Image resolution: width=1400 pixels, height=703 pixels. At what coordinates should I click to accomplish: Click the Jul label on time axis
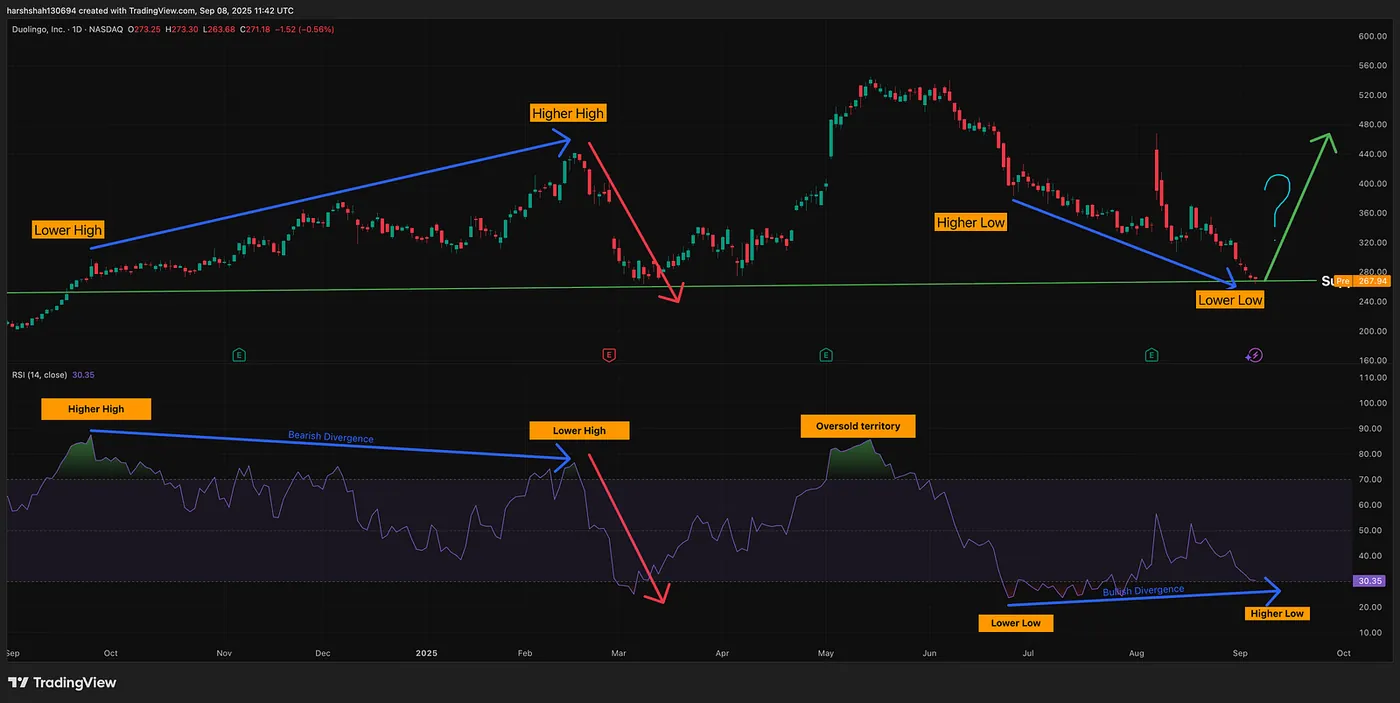(x=1028, y=653)
